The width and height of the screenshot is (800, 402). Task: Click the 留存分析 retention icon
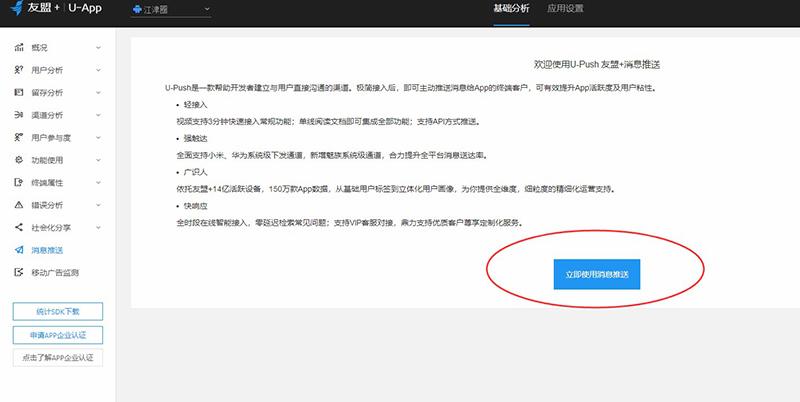coord(20,92)
